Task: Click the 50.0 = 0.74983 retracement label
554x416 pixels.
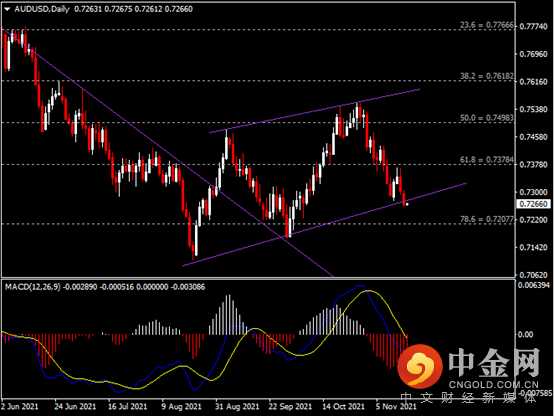Action: coord(487,118)
